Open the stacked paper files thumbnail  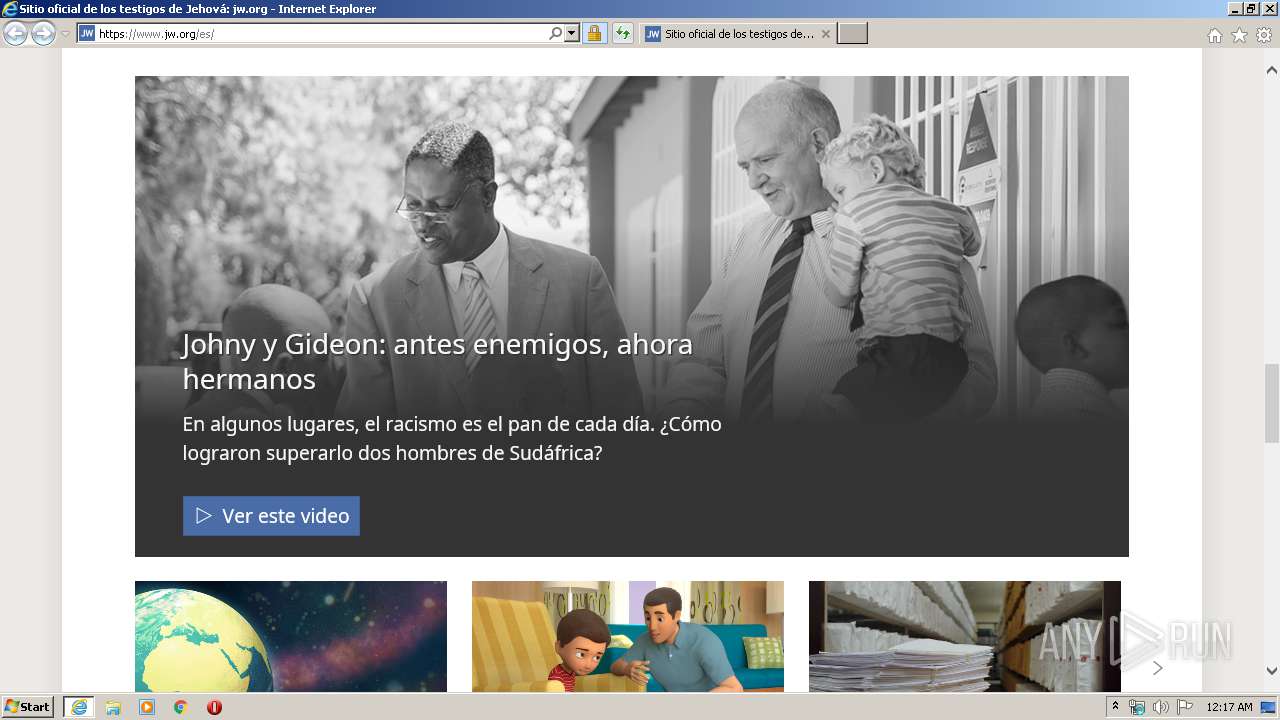click(965, 636)
